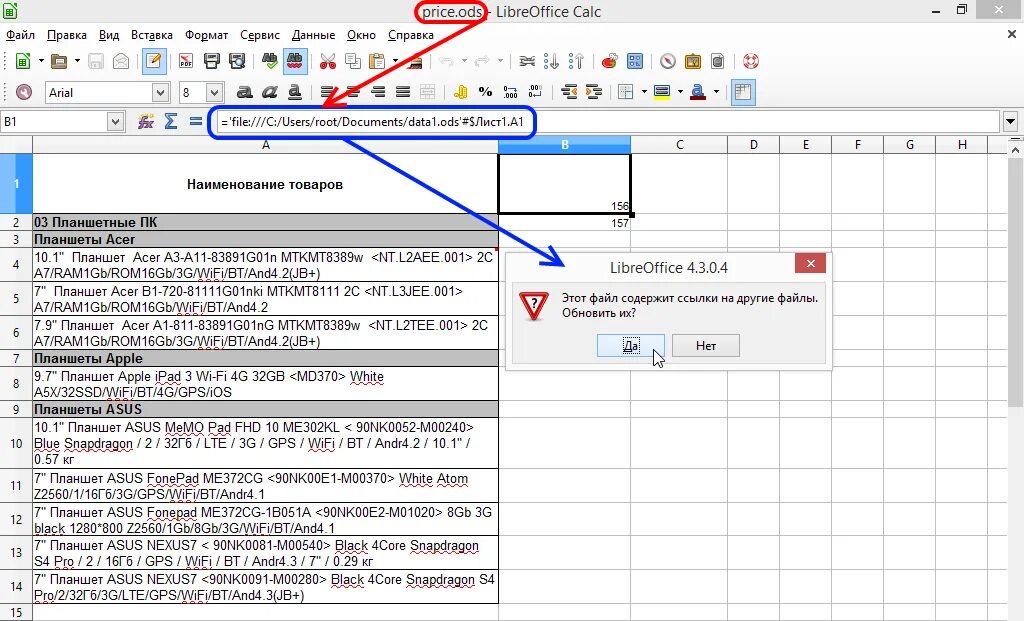1024x621 pixels.
Task: Toggle AutoSpellcheck wavy underline icon
Action: click(295, 61)
